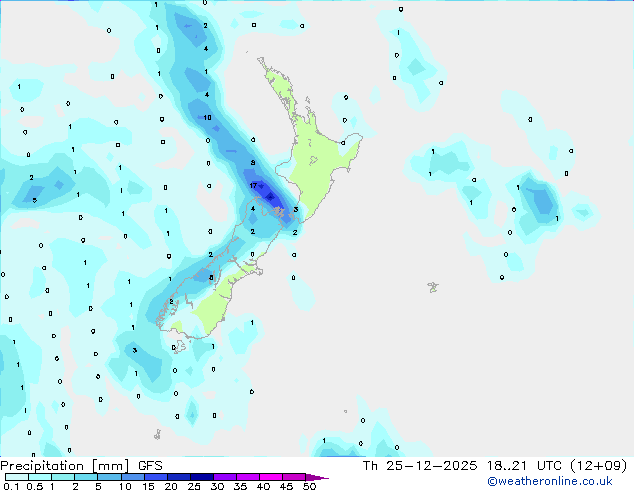
Task: Click the legend label '35'
Action: 240,486
